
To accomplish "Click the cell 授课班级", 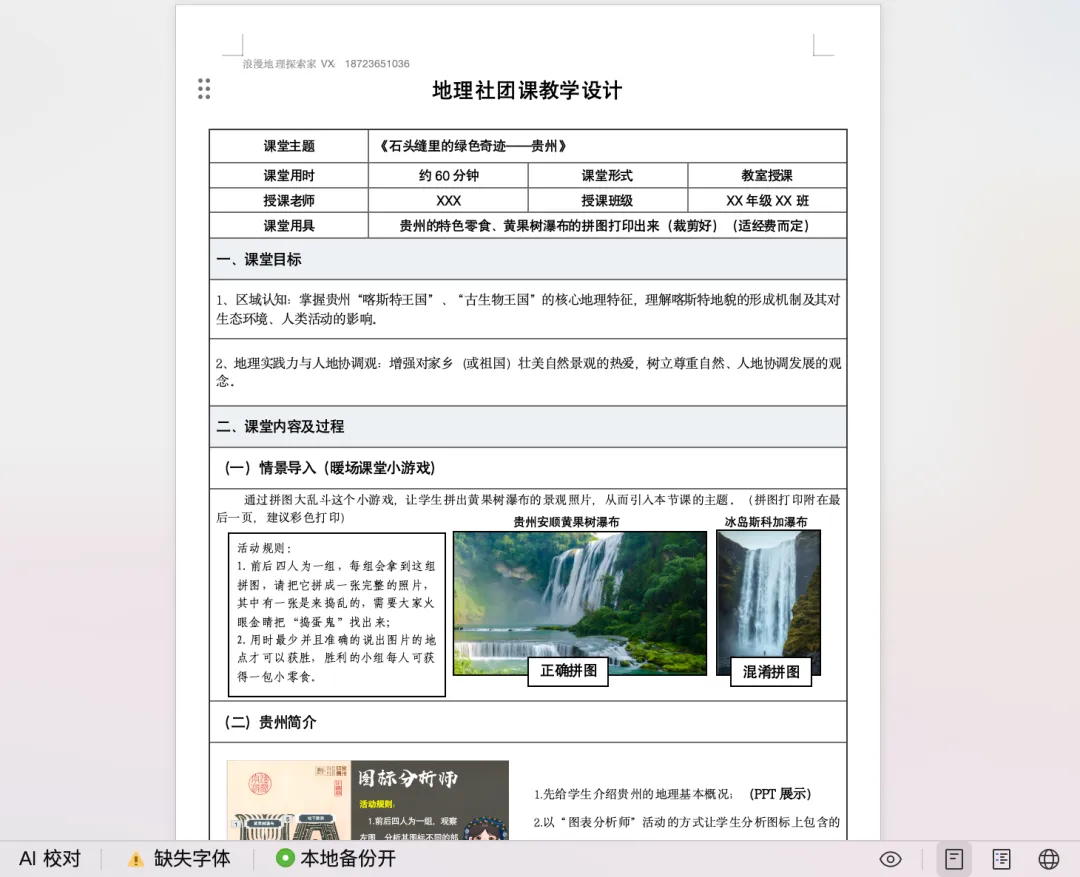I will [608, 200].
